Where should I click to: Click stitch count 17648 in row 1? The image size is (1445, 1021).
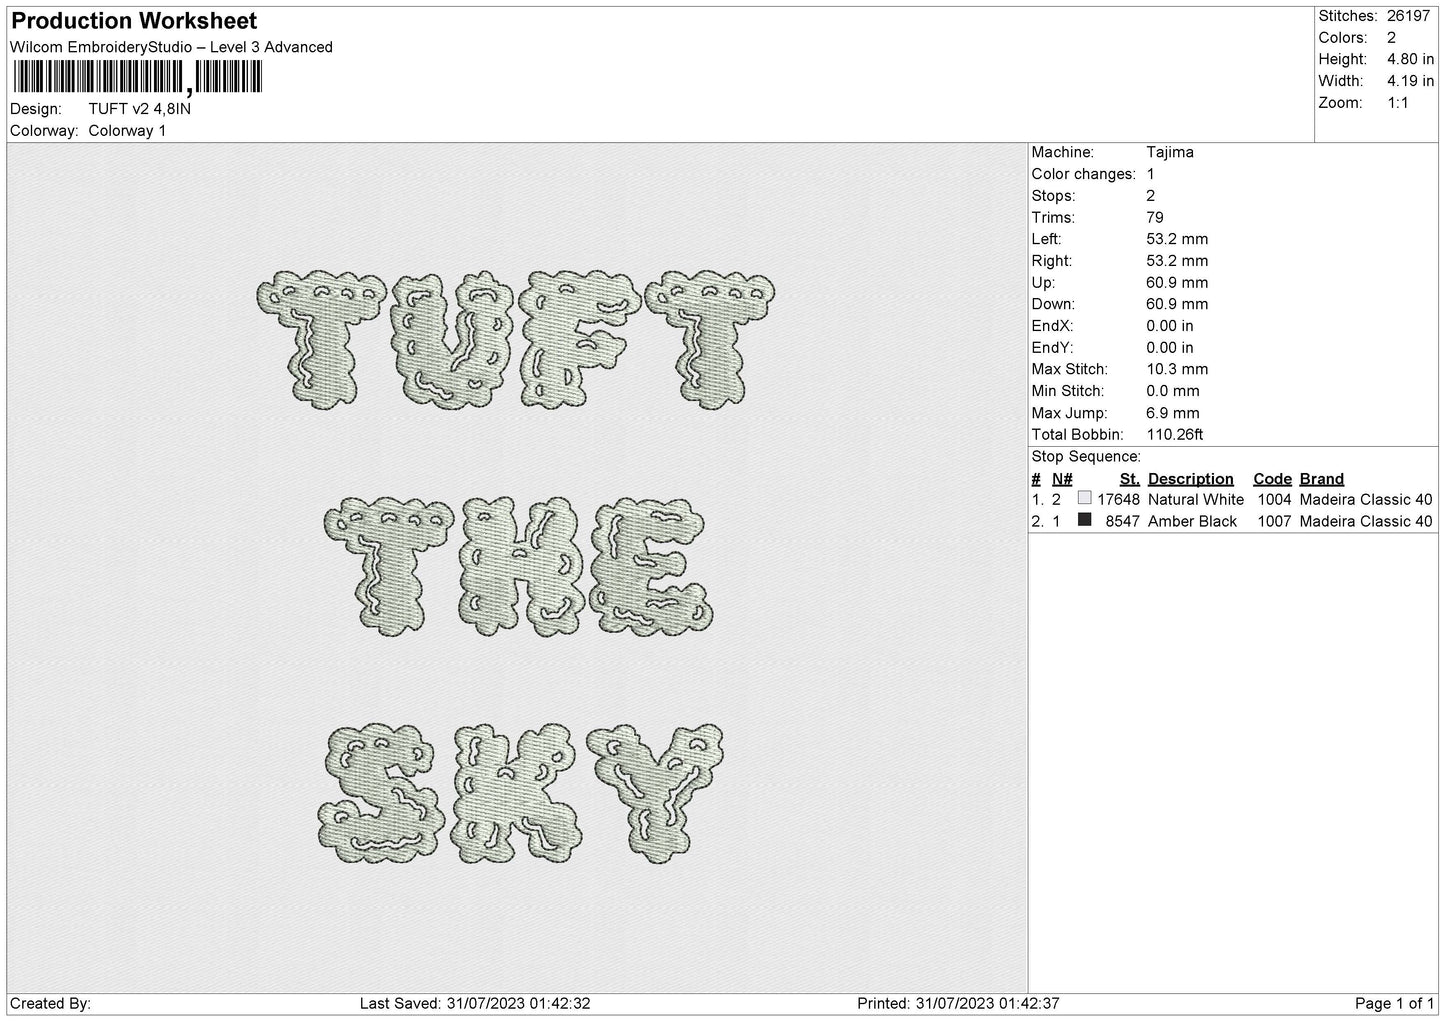1118,499
